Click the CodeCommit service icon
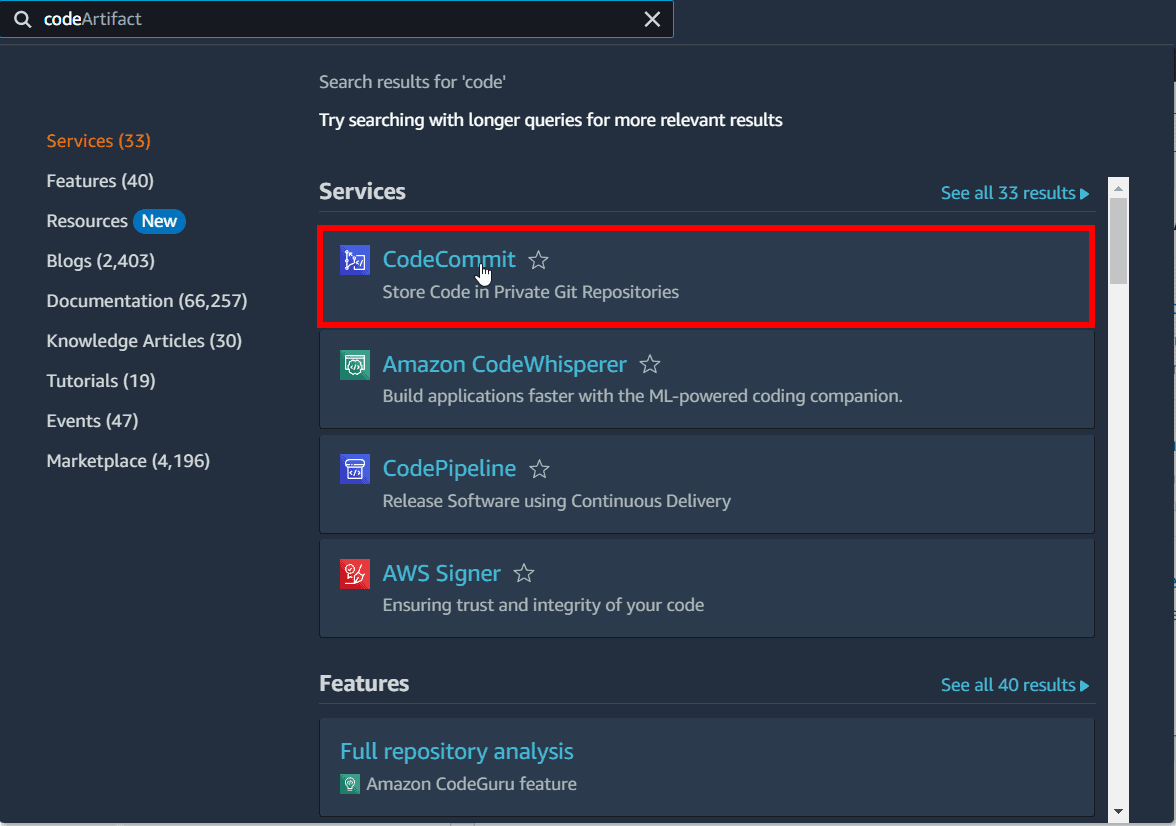This screenshot has width=1176, height=826. coord(355,260)
